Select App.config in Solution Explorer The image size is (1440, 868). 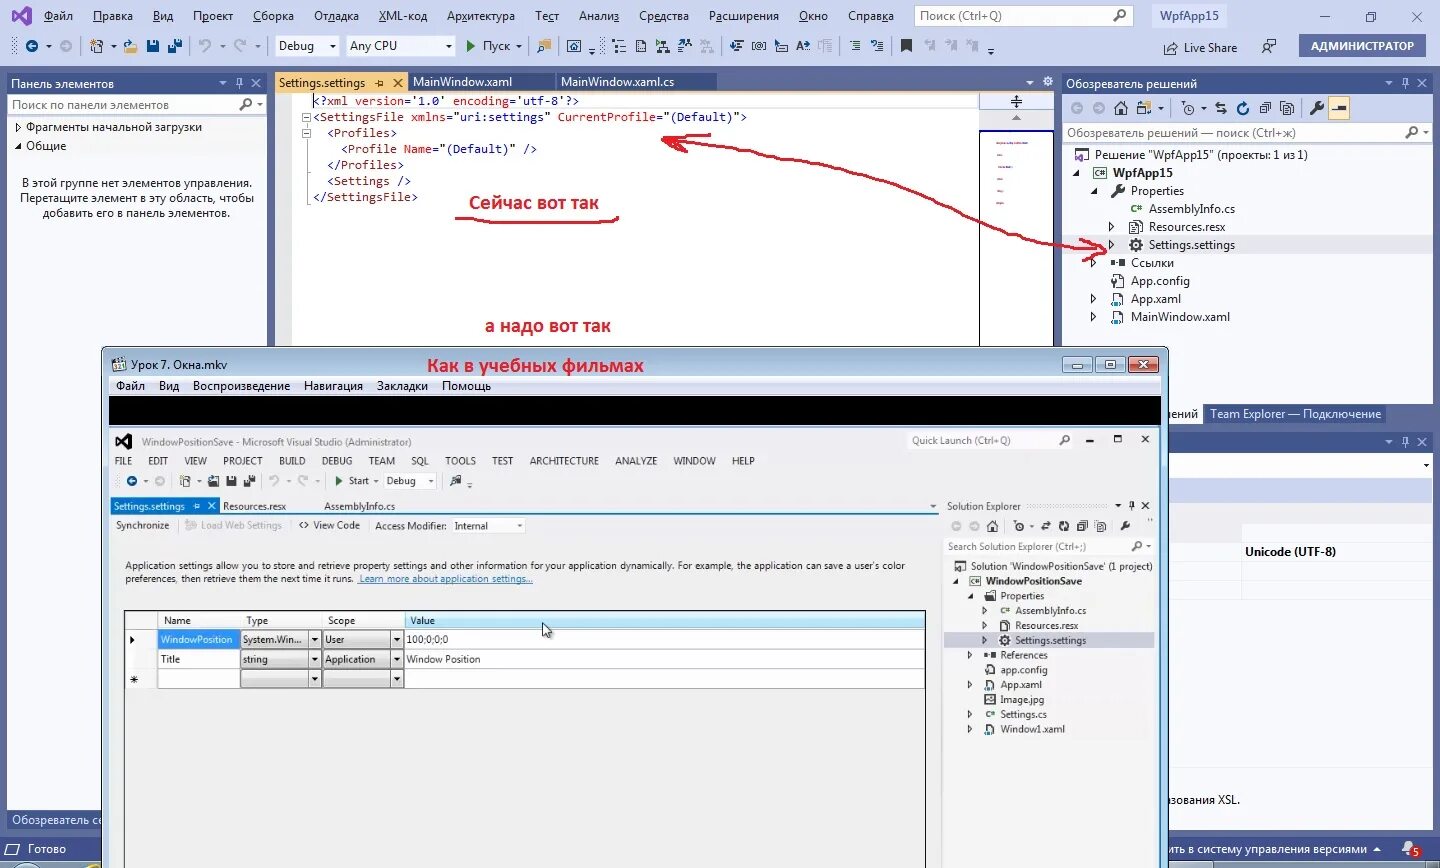coord(1160,281)
